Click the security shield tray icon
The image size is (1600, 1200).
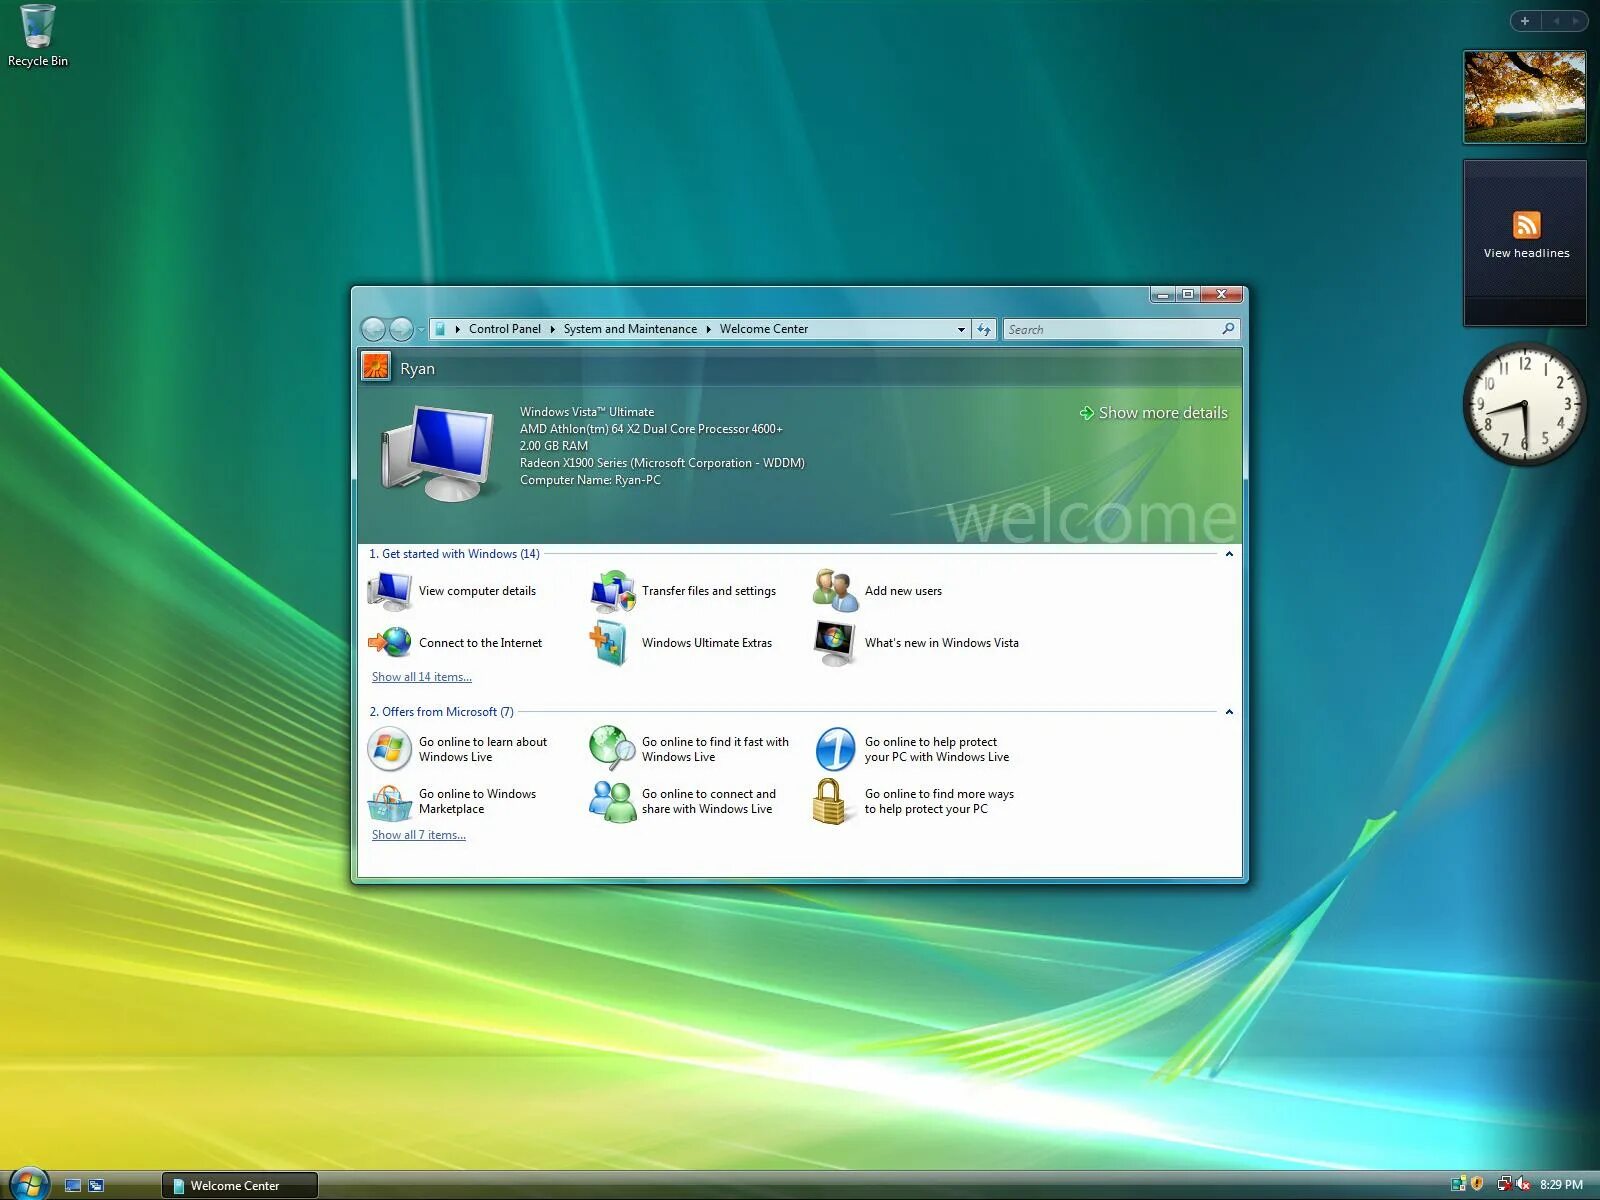[1477, 1184]
